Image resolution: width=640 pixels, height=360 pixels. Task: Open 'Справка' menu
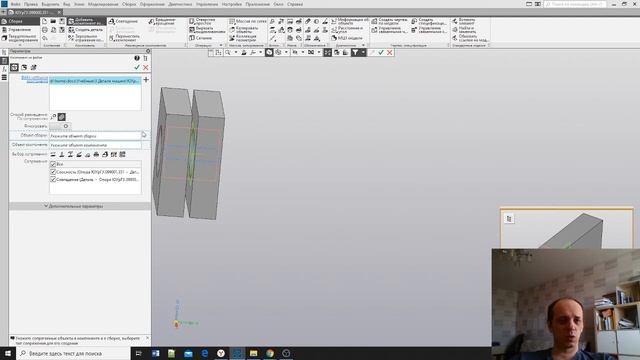(295, 4)
